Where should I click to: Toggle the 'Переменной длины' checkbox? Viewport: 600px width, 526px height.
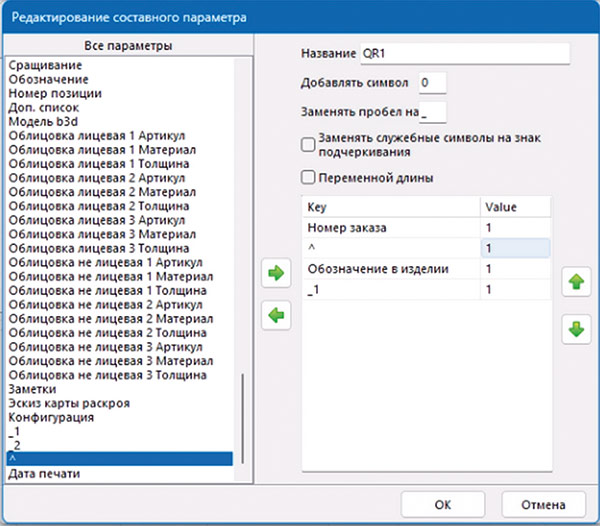[x=308, y=178]
